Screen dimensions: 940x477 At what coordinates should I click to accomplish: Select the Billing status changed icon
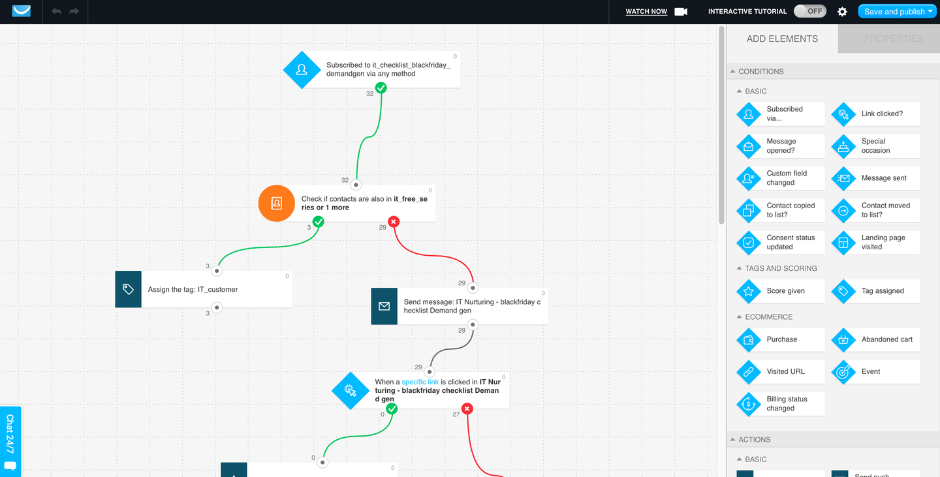pos(748,404)
